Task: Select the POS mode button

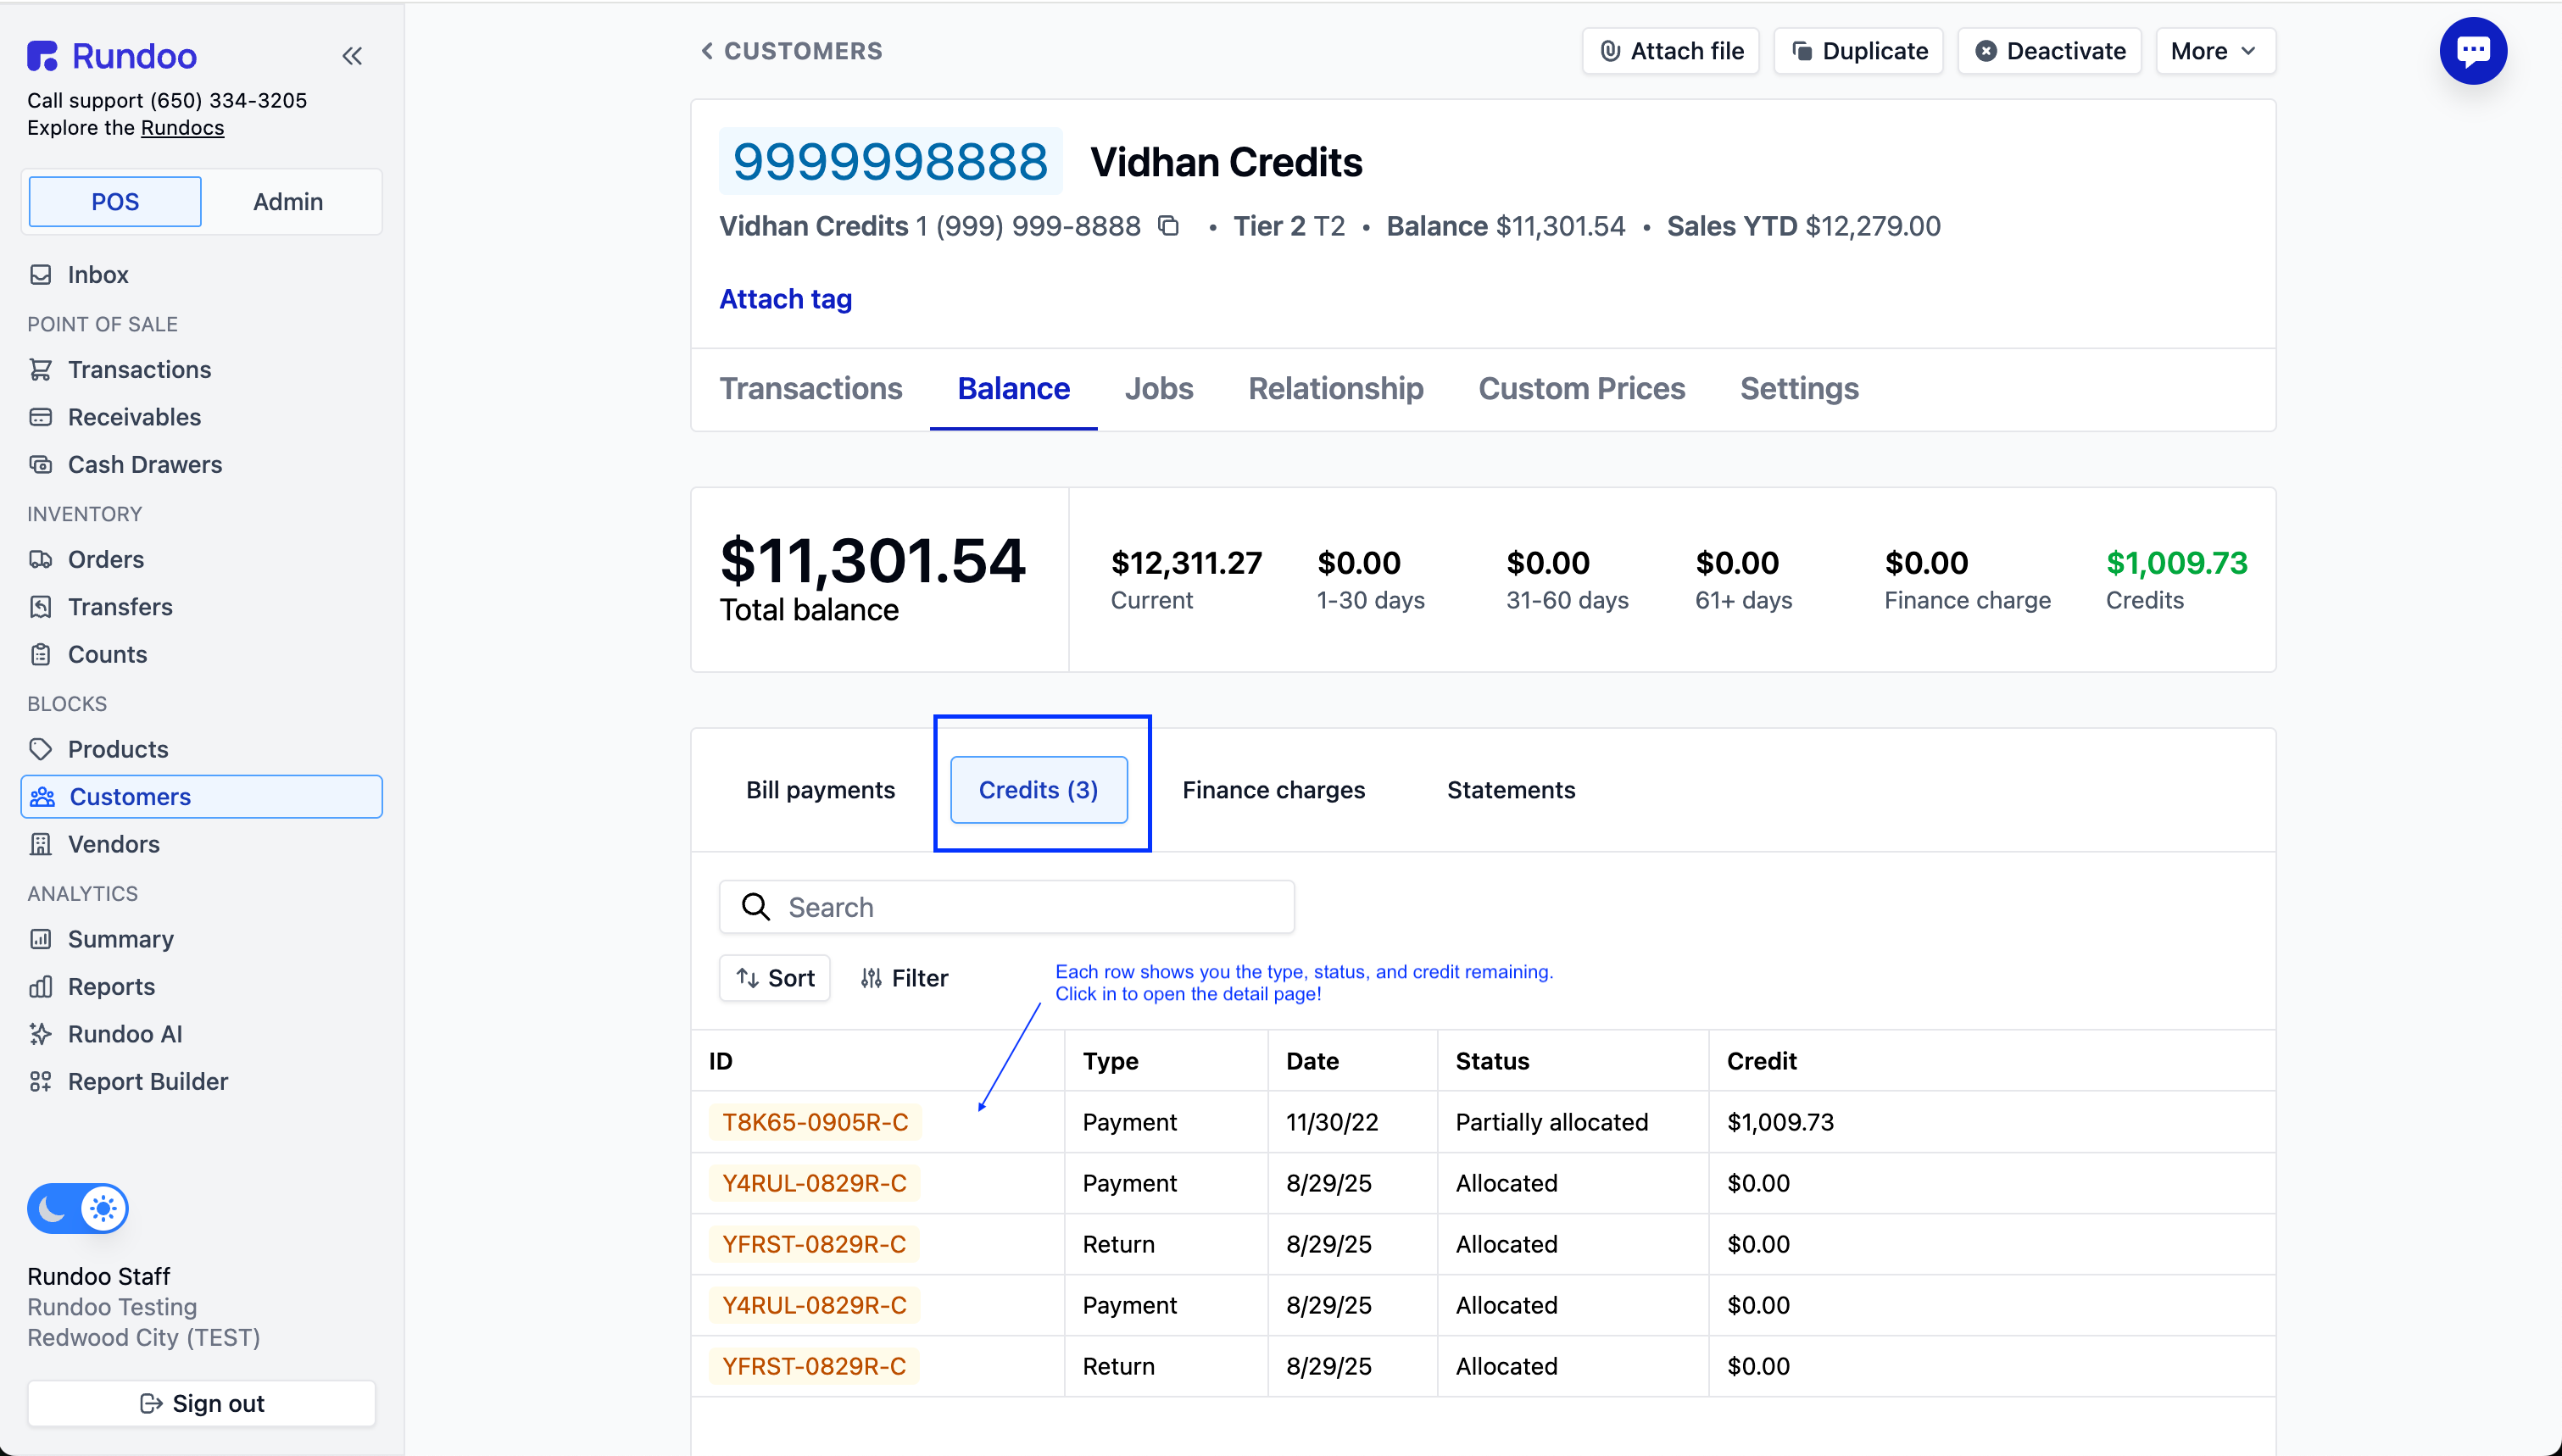Action: click(x=115, y=202)
